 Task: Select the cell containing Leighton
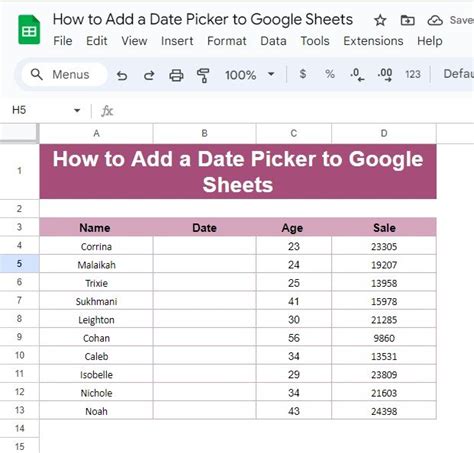(96, 319)
